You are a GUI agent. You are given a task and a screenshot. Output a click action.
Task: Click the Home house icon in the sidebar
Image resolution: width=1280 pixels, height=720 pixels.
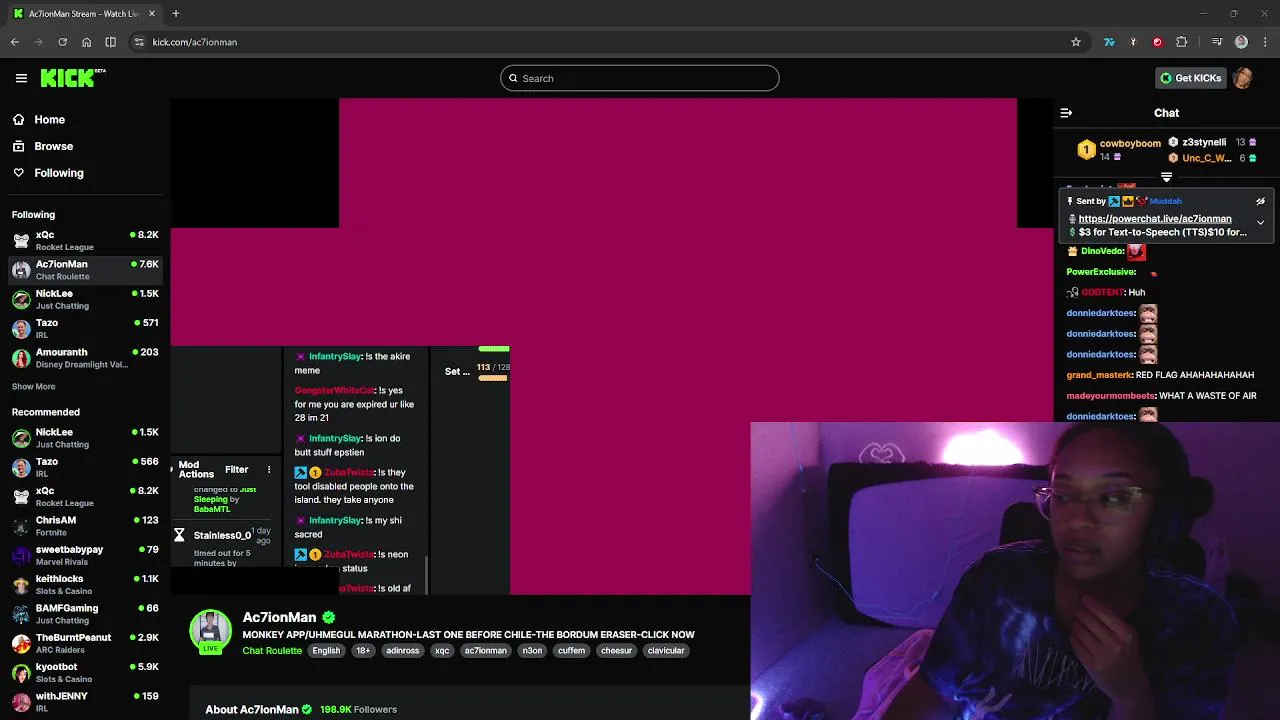[18, 119]
